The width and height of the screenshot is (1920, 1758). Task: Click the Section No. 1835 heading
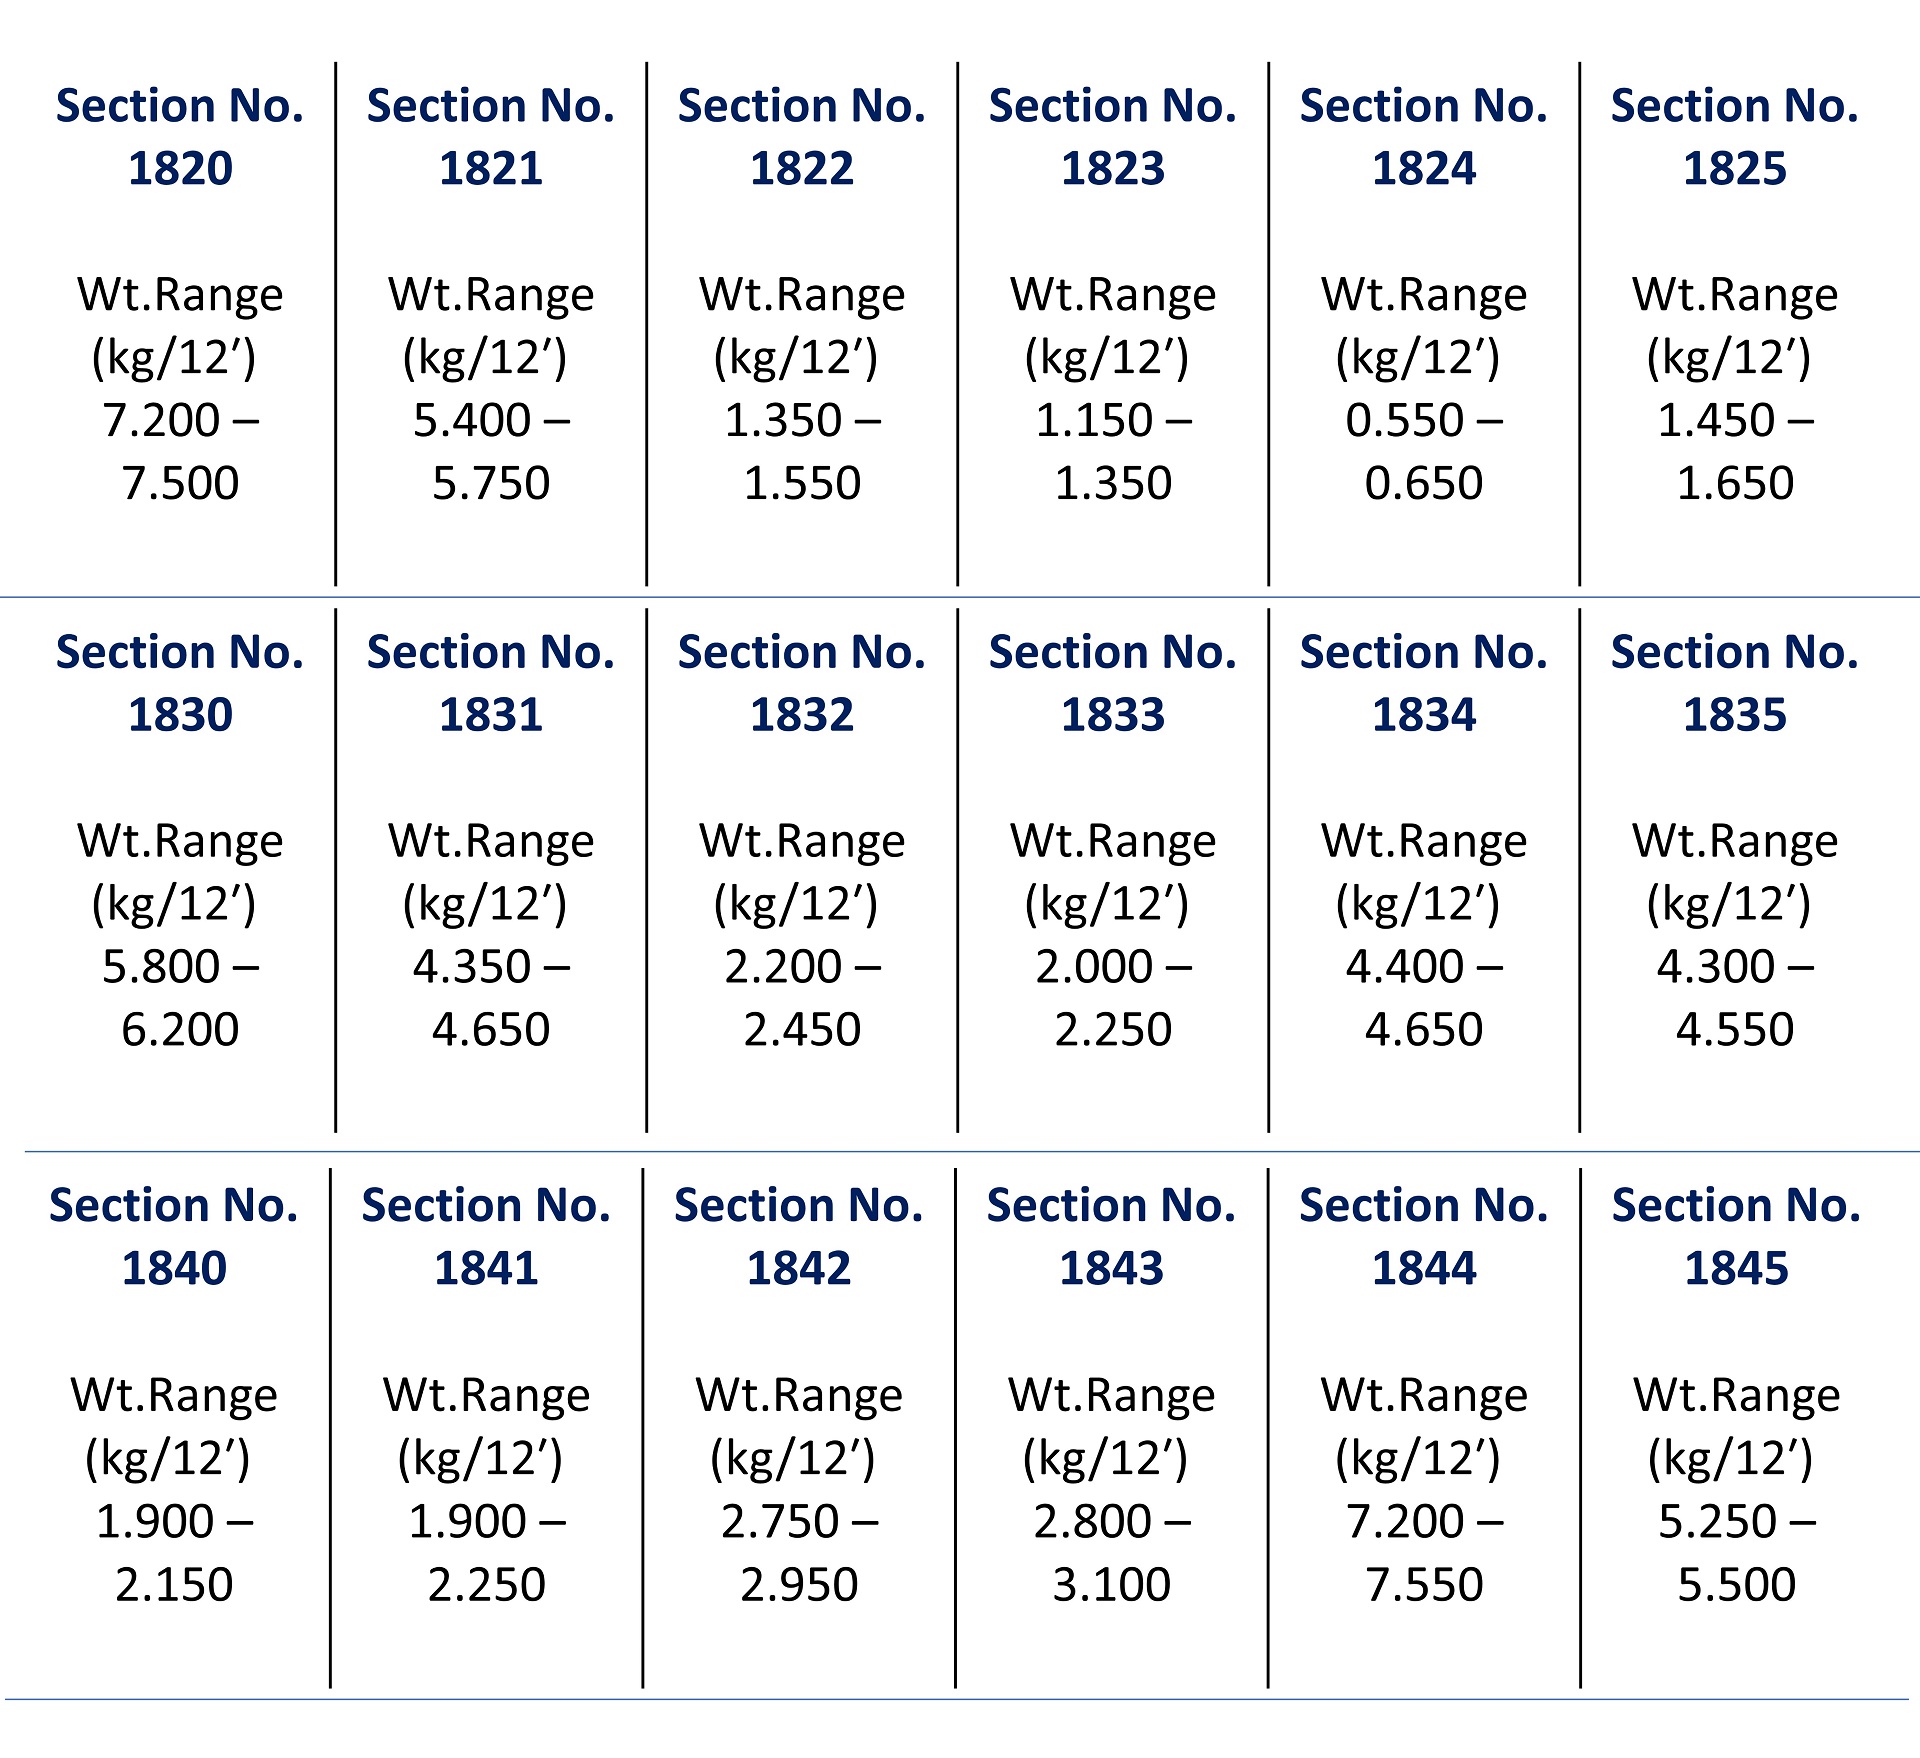pos(1735,683)
